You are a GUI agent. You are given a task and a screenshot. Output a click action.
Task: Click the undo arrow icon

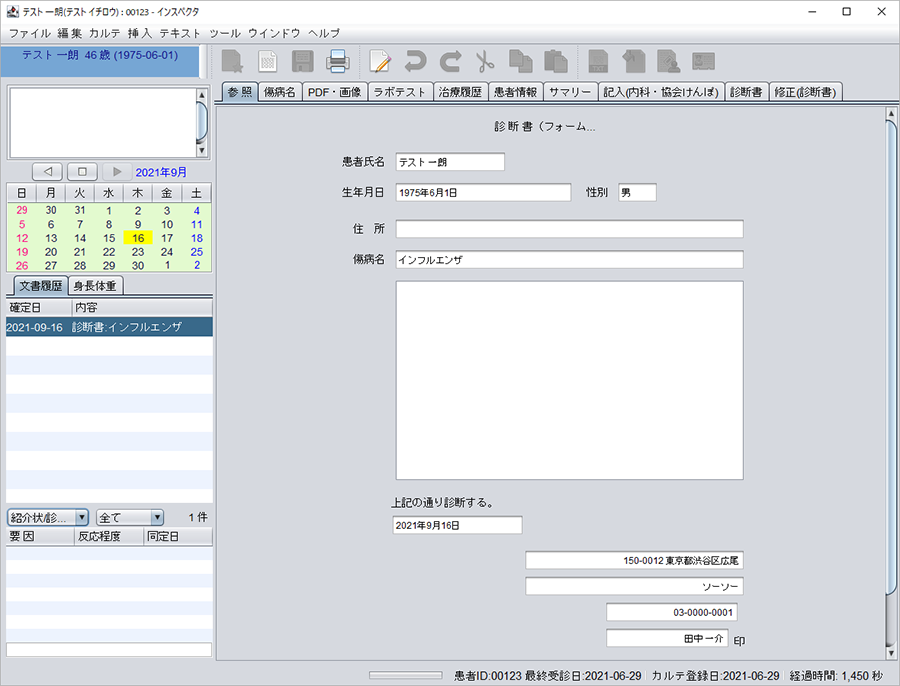pos(416,61)
